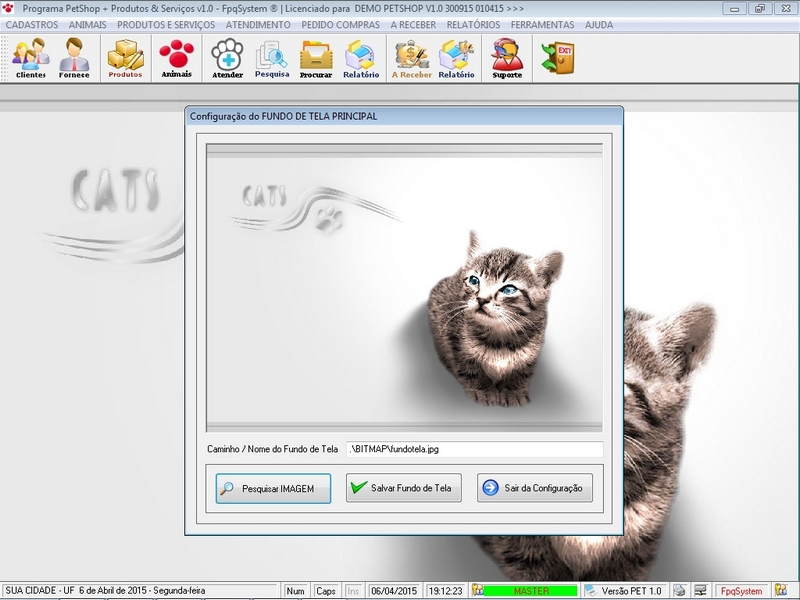Image resolution: width=800 pixels, height=600 pixels.
Task: Open the ATENDIMENTO menu
Action: click(x=258, y=24)
